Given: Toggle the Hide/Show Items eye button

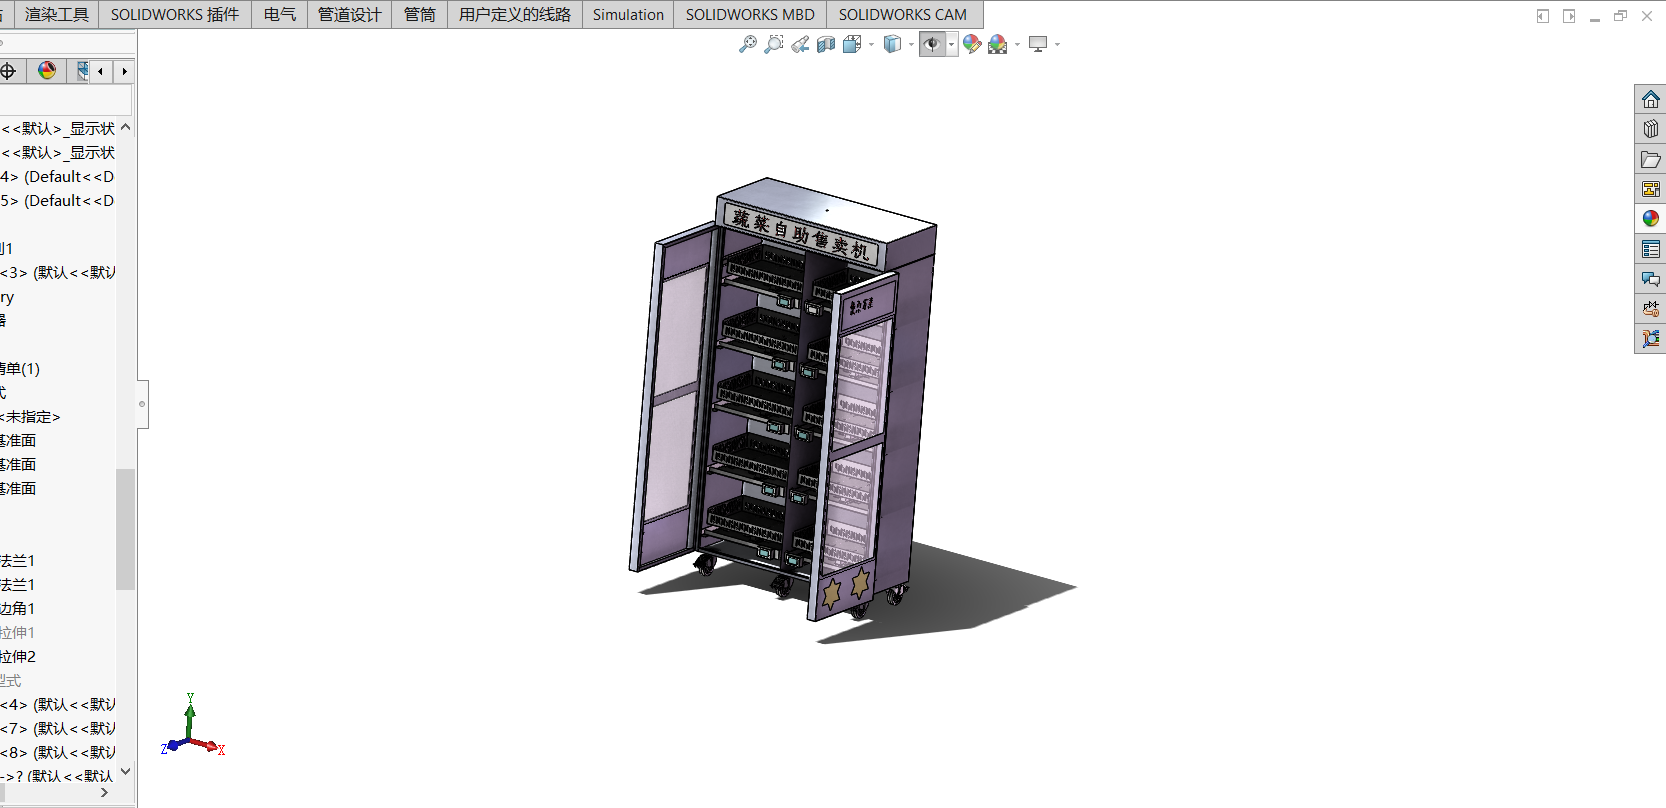Looking at the screenshot, I should [x=932, y=44].
